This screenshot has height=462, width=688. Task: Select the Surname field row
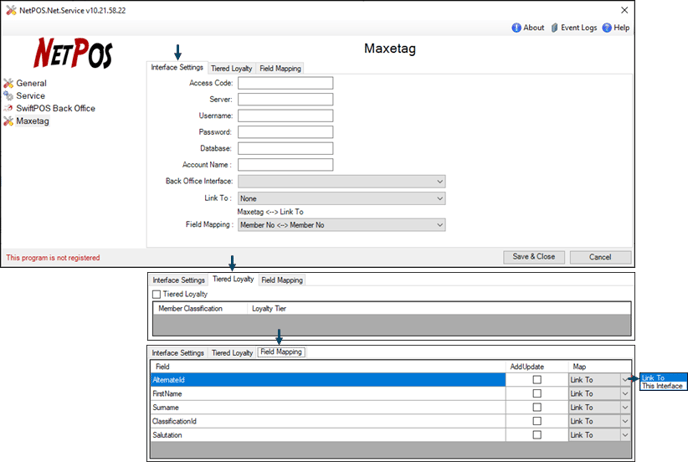328,407
